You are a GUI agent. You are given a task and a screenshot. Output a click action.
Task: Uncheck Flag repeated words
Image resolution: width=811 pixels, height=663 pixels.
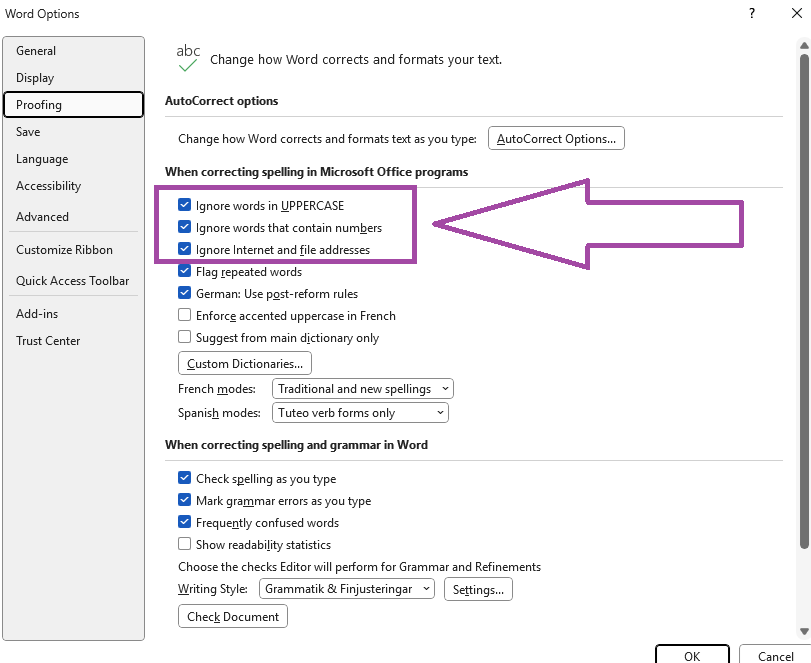184,271
